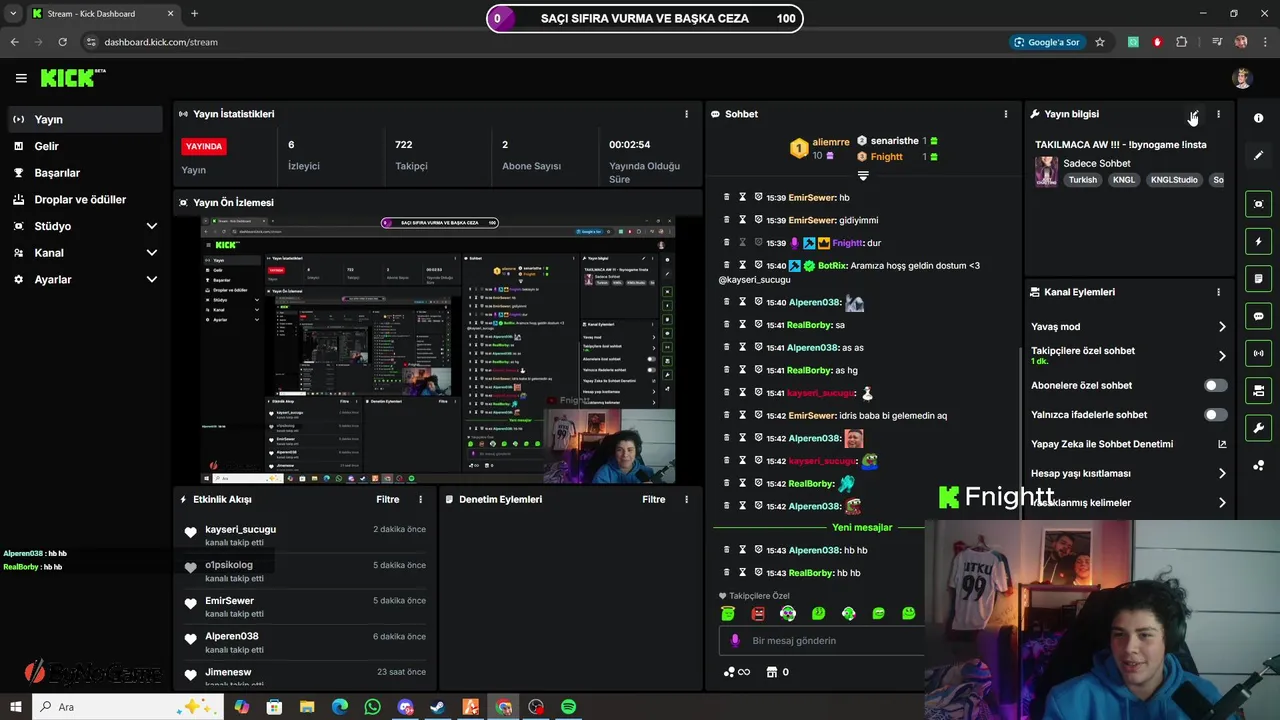
Task: Open Gelir in the left navigation
Action: click(x=85, y=146)
